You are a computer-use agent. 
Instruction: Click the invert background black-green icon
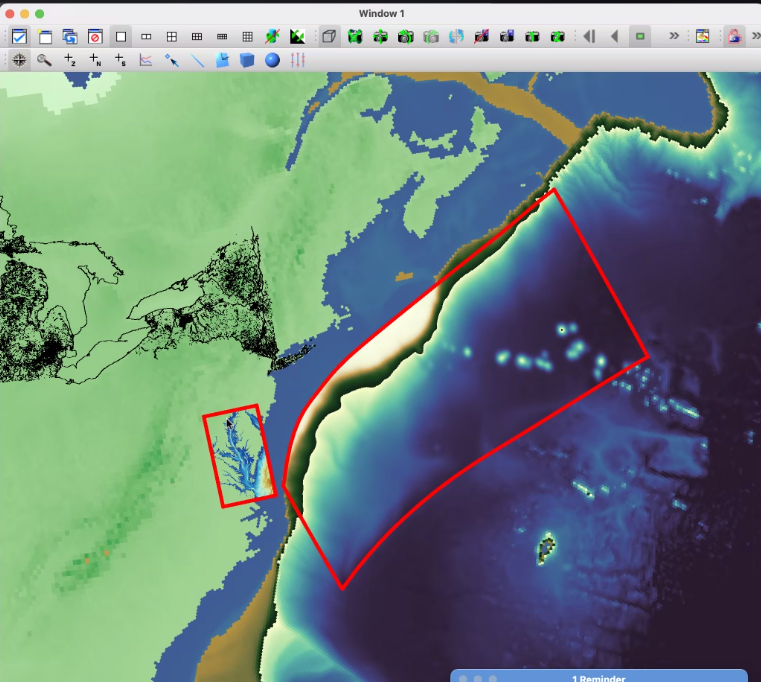pos(298,36)
